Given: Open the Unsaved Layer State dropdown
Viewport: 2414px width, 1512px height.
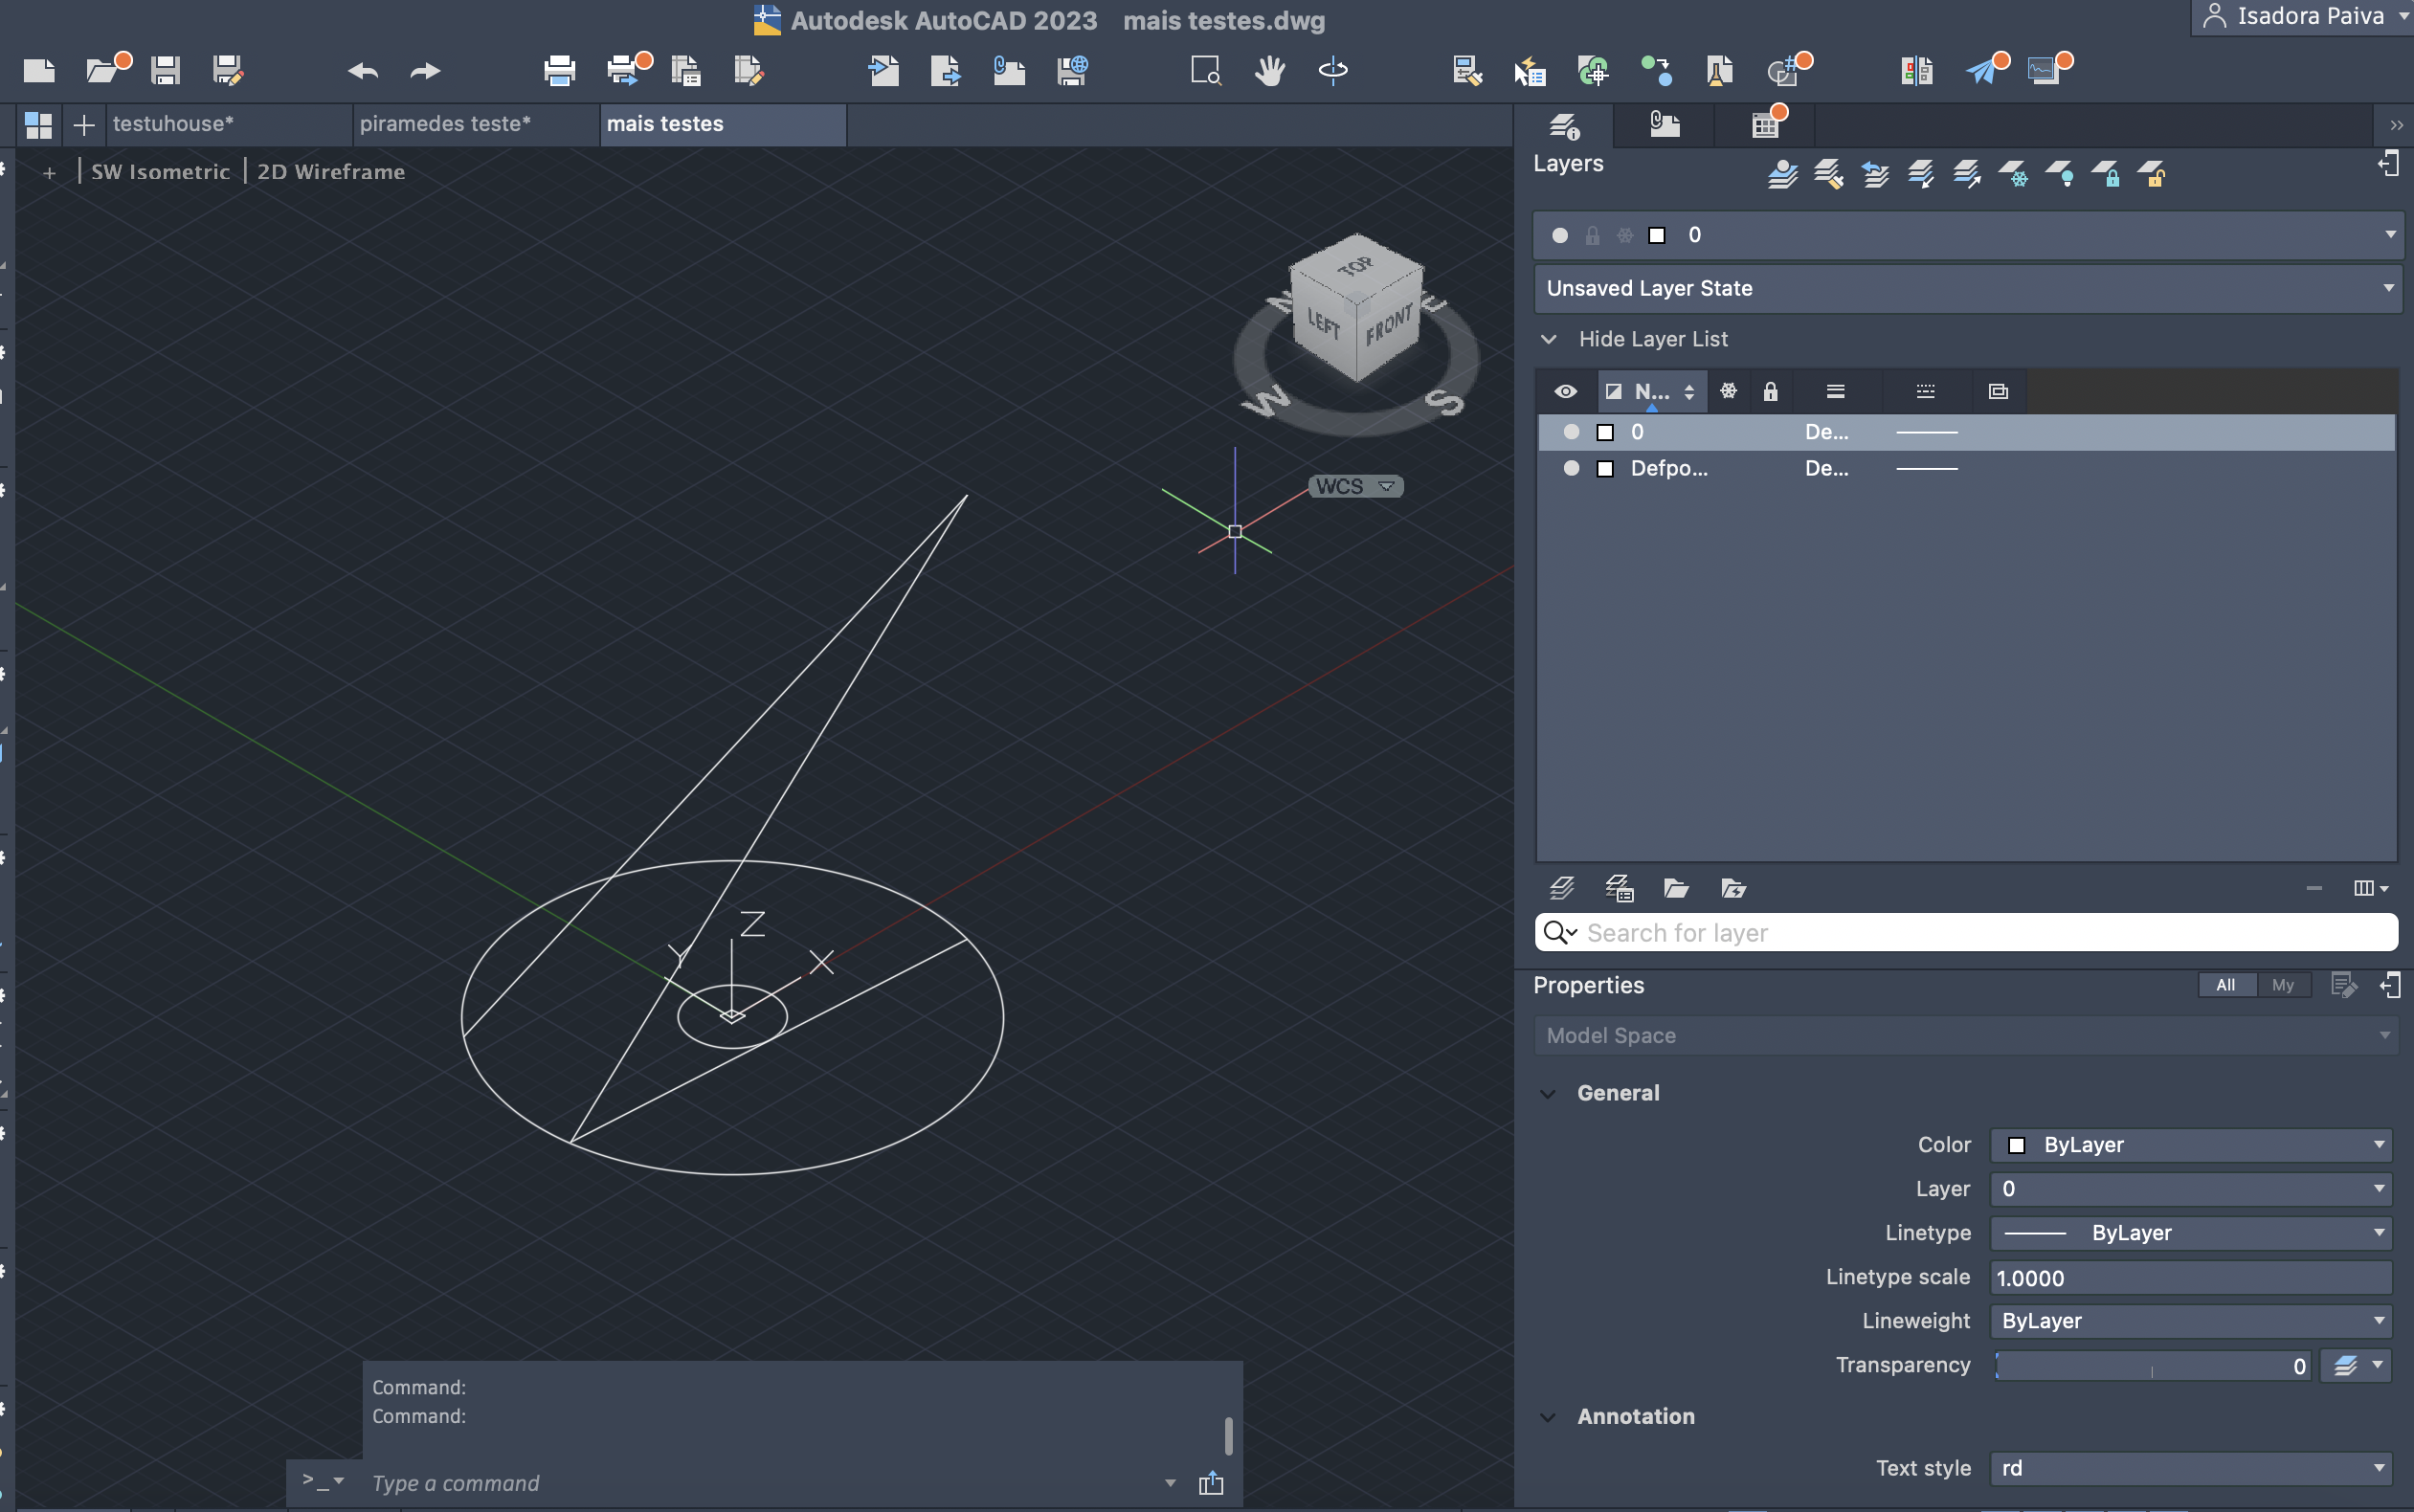Looking at the screenshot, I should 1966,289.
